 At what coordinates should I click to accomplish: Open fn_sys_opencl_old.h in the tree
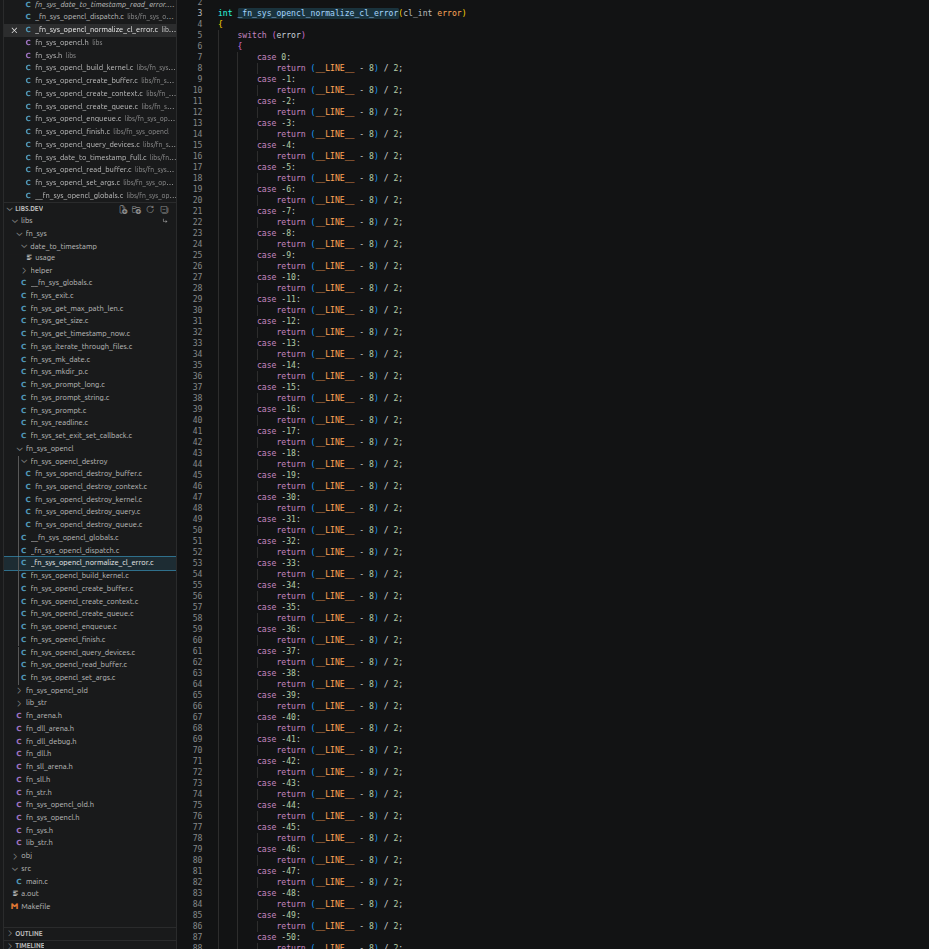[90, 804]
